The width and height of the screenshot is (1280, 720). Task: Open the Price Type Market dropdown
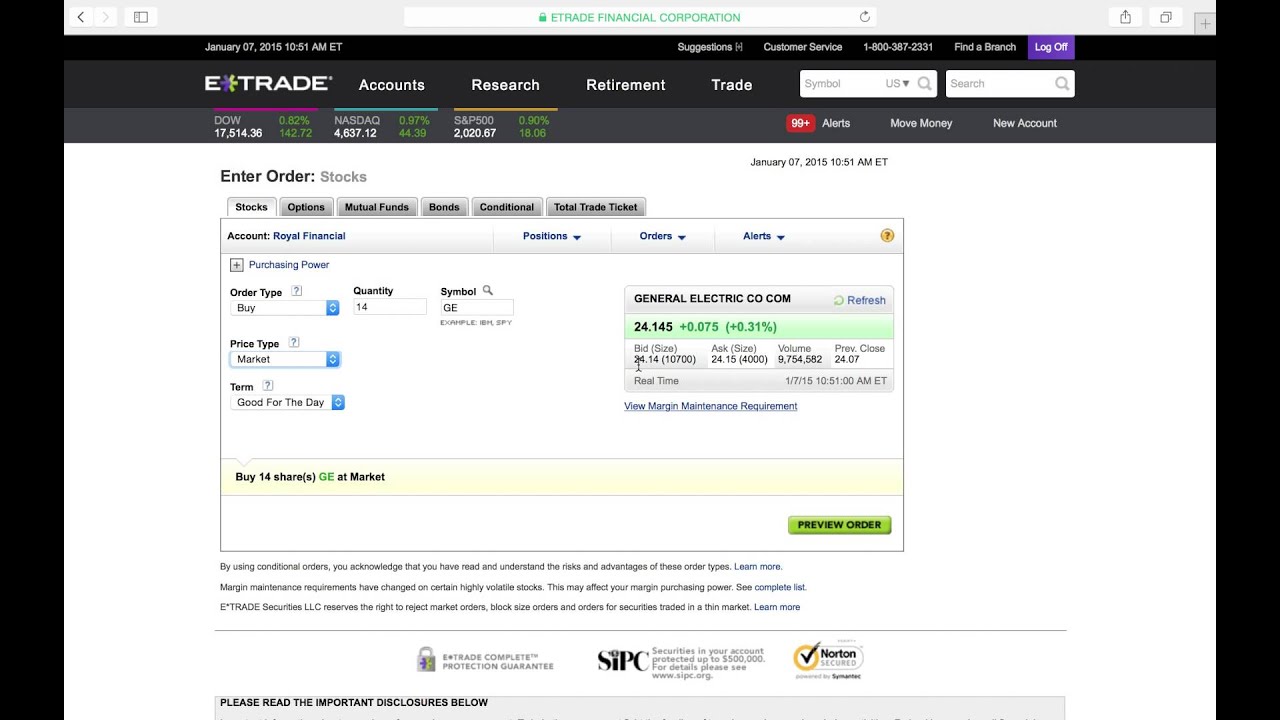click(285, 359)
